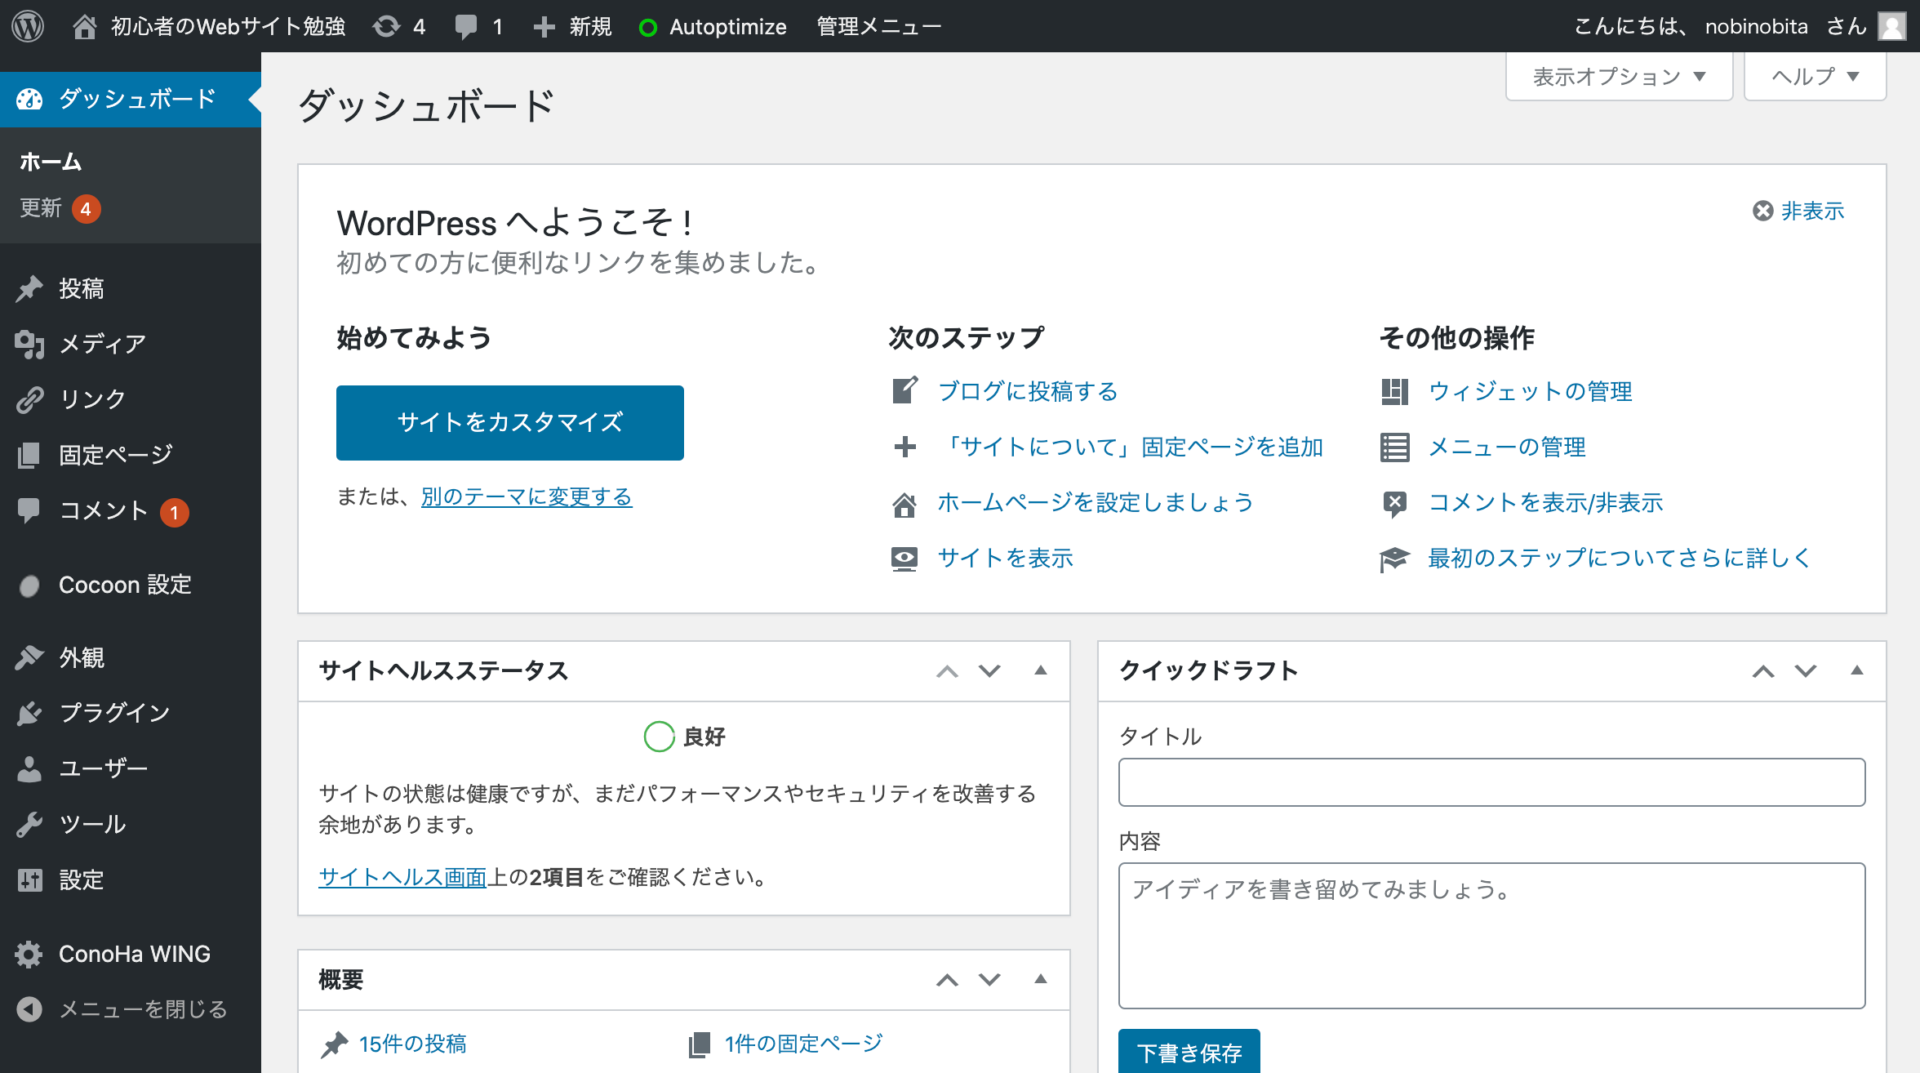Click the Autoptimize status circle icon
The height and width of the screenshot is (1073, 1920).
coord(648,27)
